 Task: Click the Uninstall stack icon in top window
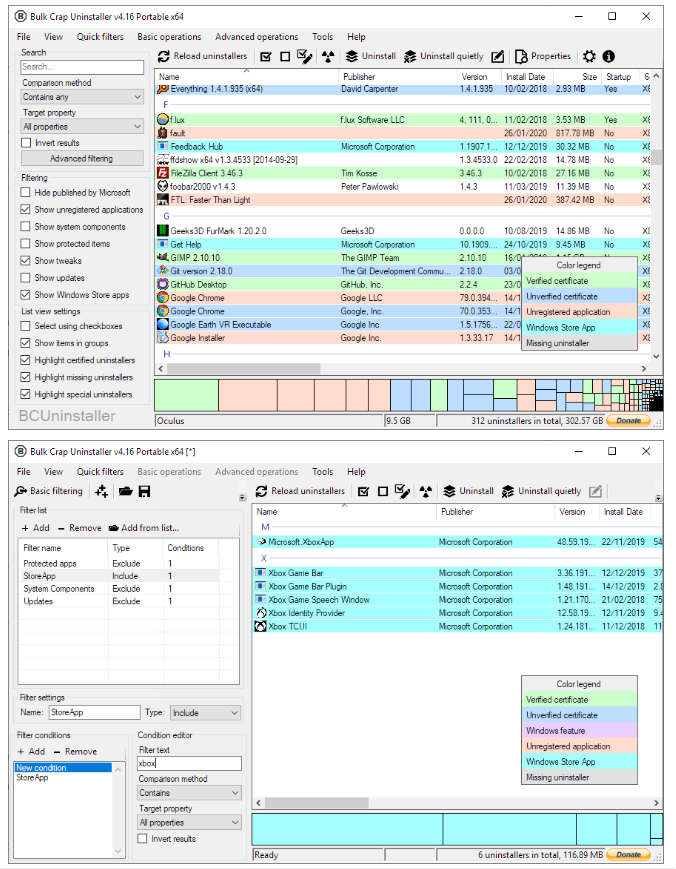(351, 57)
